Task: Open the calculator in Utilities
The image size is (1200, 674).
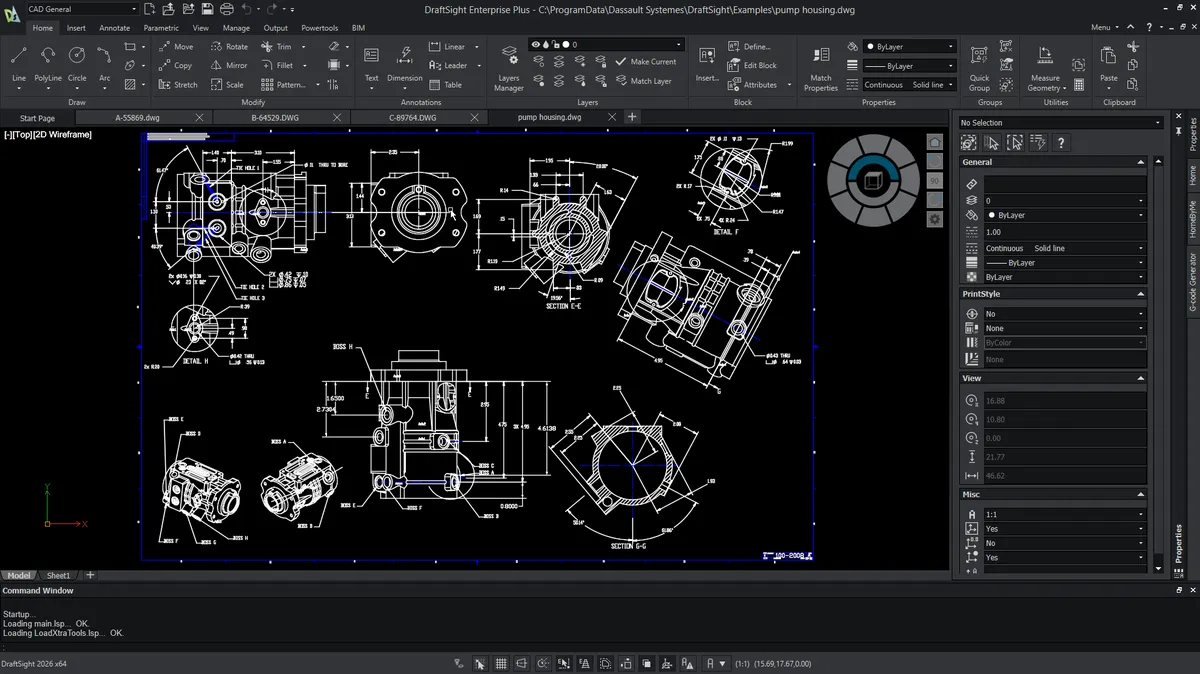Action: pyautogui.click(x=1079, y=85)
